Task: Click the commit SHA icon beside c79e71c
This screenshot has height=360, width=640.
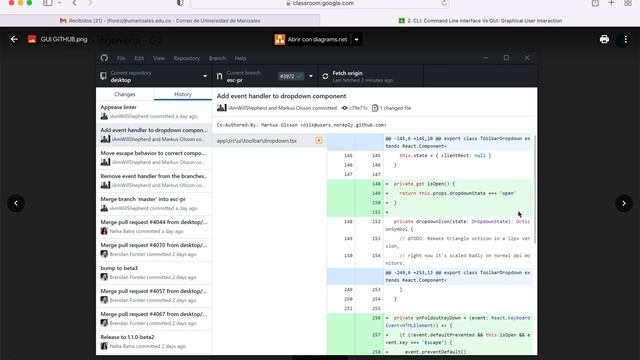Action: point(344,108)
